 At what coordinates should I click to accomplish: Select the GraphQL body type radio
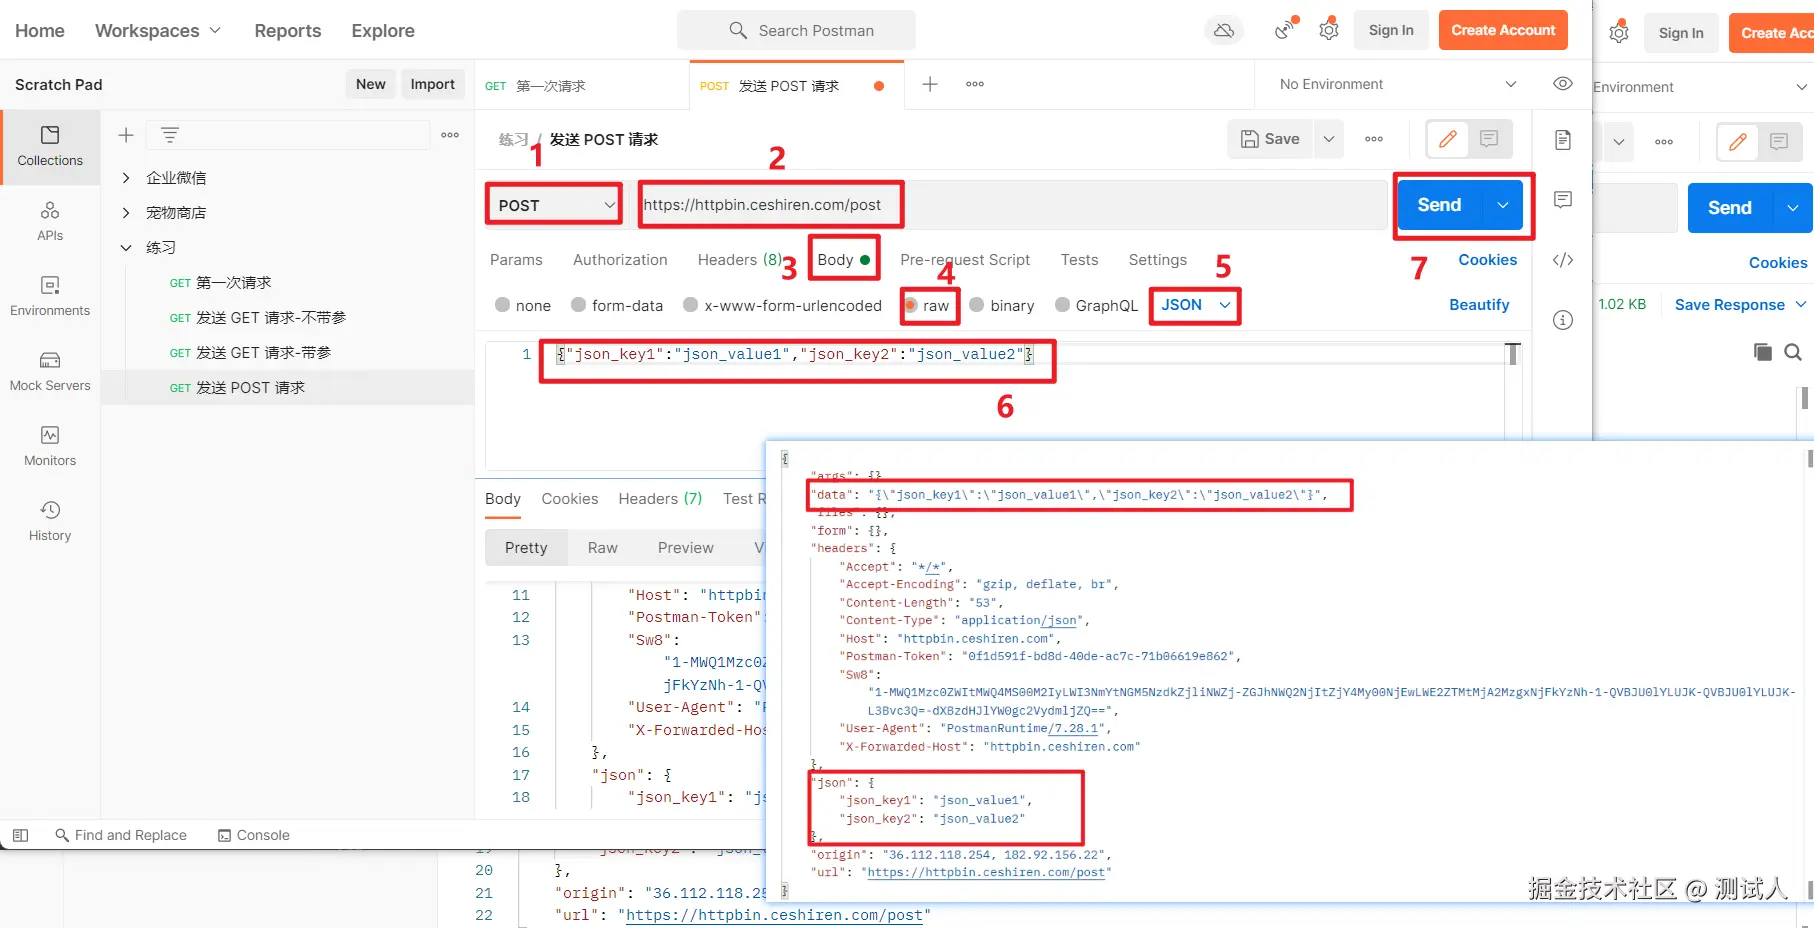[1062, 305]
